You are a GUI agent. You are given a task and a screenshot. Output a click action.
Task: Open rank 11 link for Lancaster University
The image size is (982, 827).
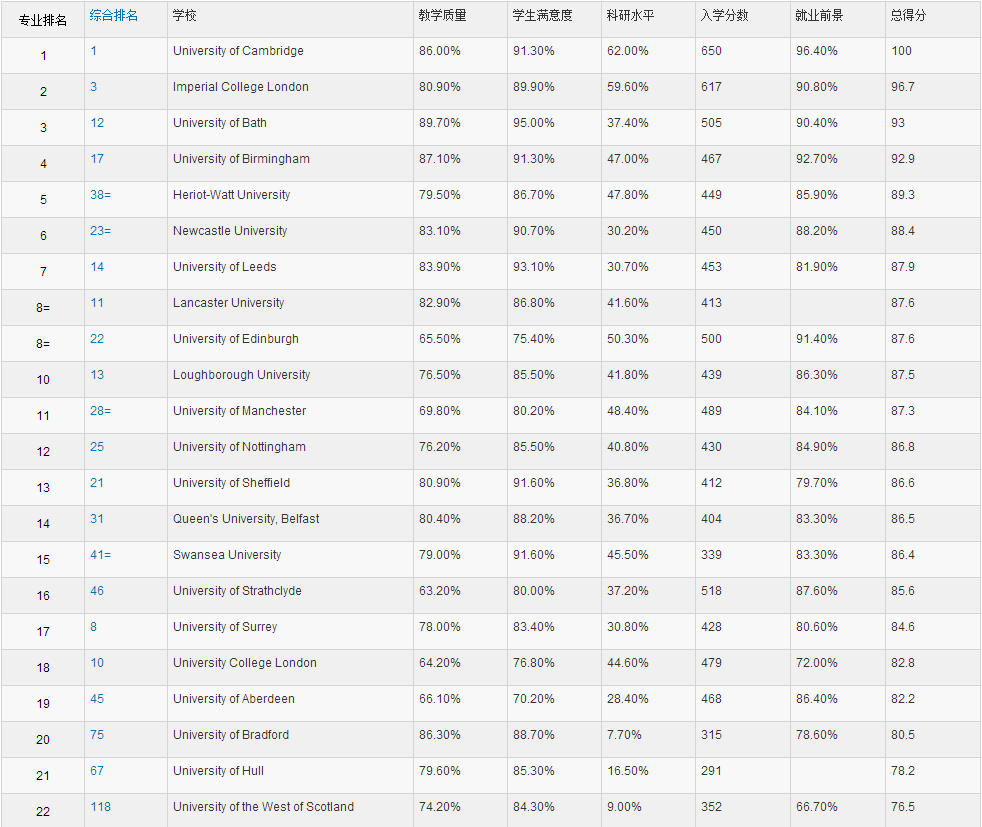pos(97,303)
